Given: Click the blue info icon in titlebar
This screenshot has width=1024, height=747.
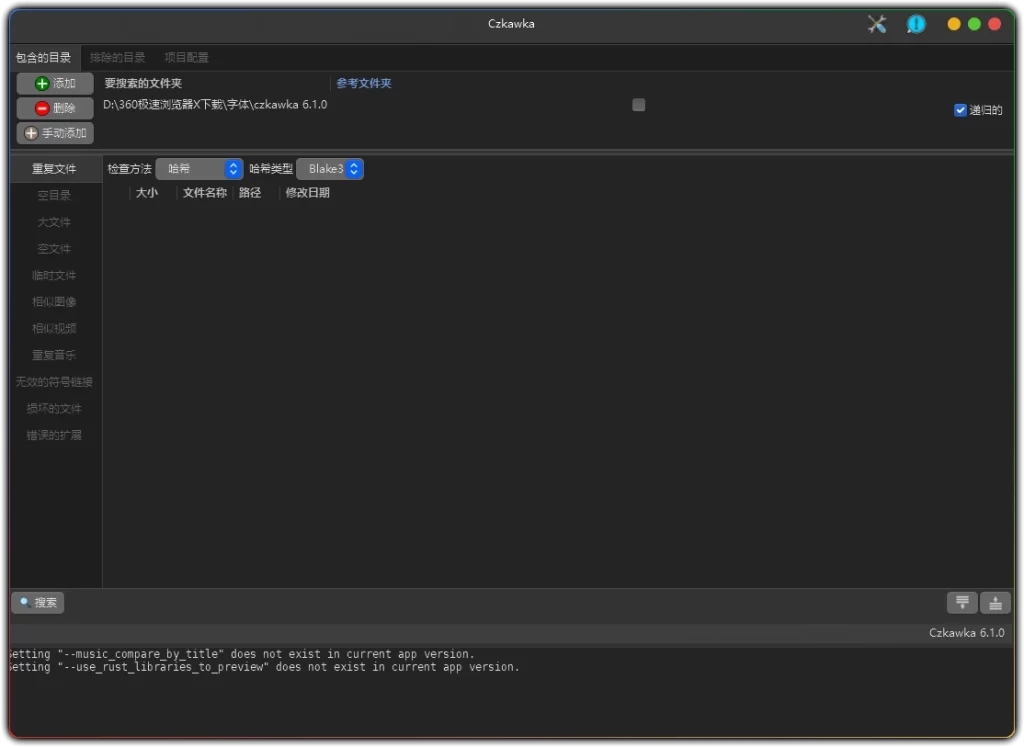Looking at the screenshot, I should (916, 24).
